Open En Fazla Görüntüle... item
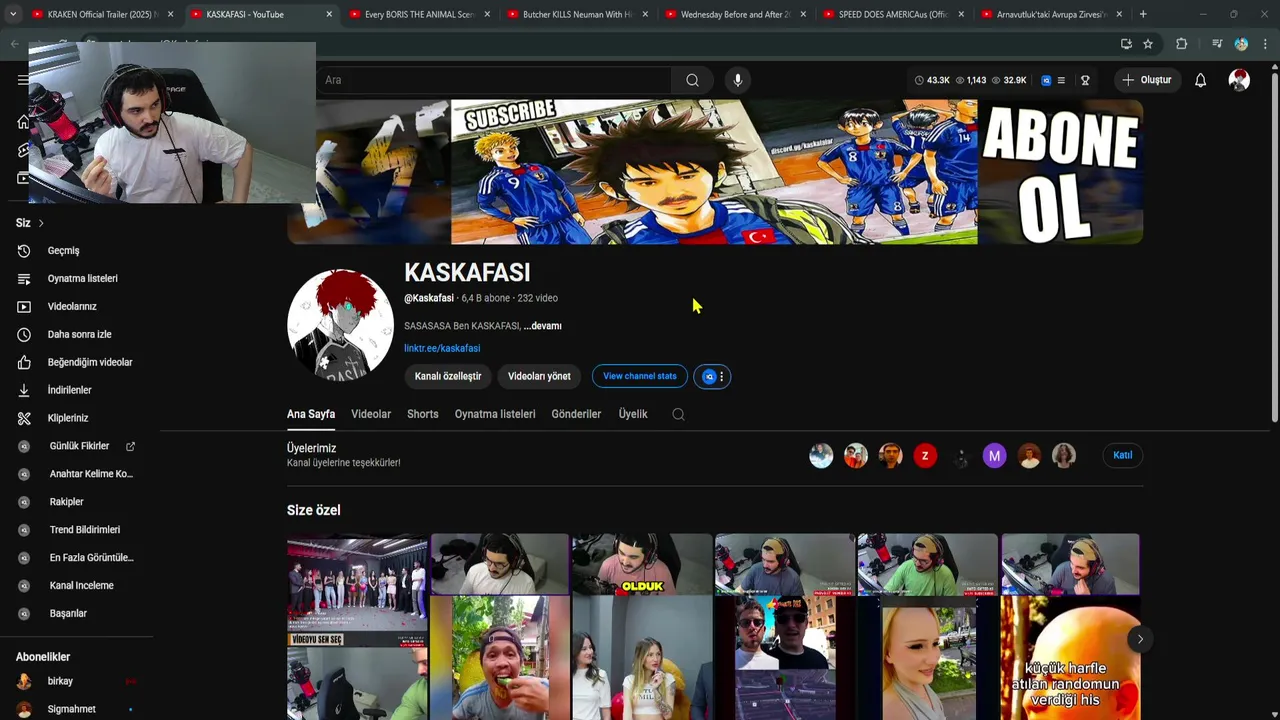Viewport: 1280px width, 720px height. (91, 558)
